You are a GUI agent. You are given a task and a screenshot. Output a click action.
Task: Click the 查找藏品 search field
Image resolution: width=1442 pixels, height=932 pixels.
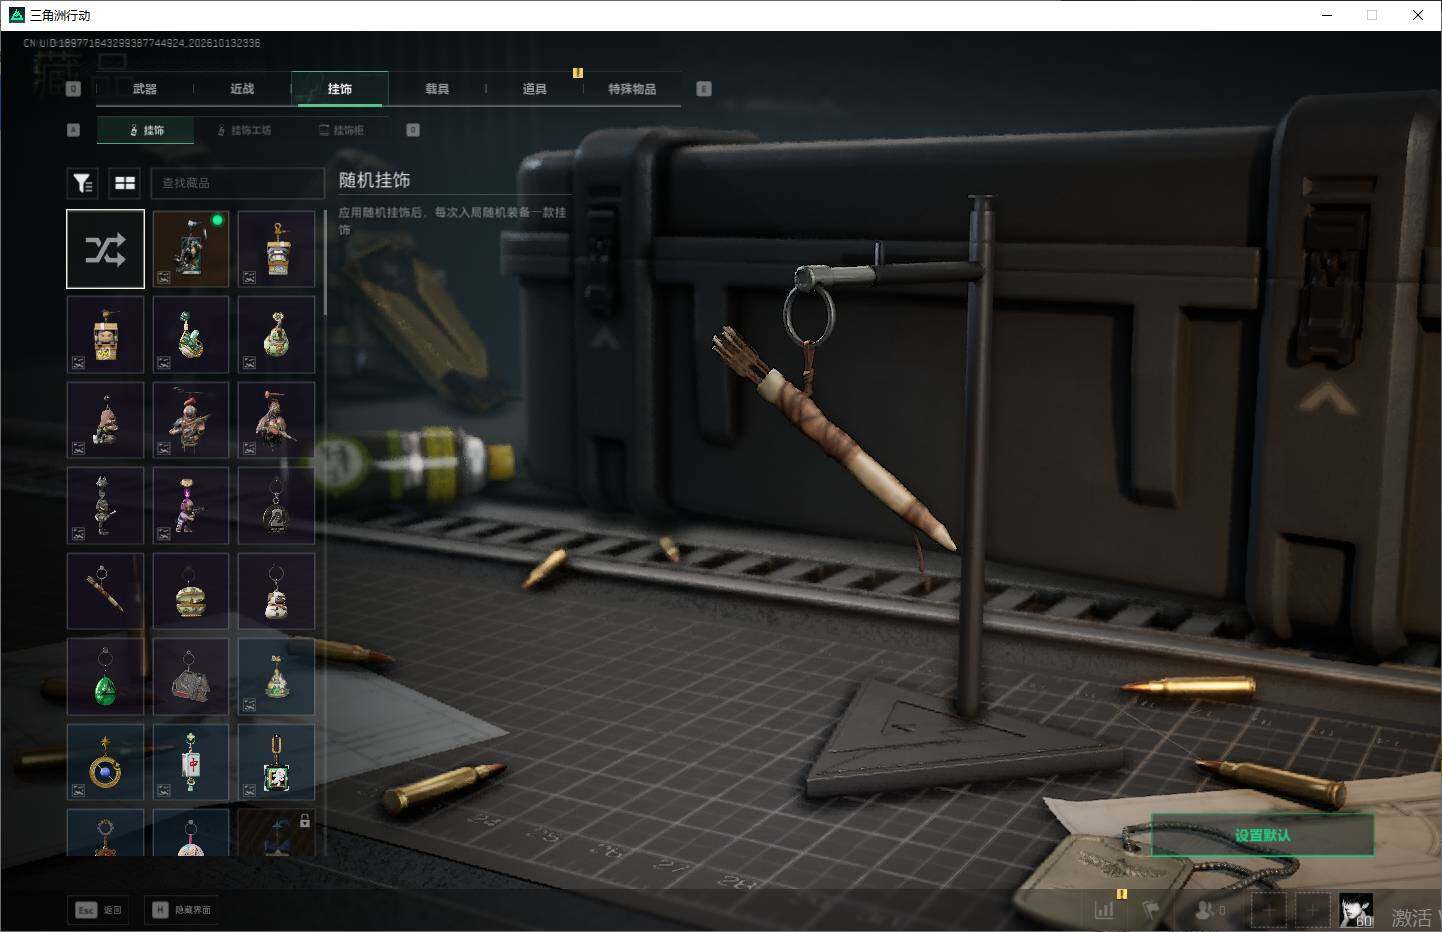238,183
